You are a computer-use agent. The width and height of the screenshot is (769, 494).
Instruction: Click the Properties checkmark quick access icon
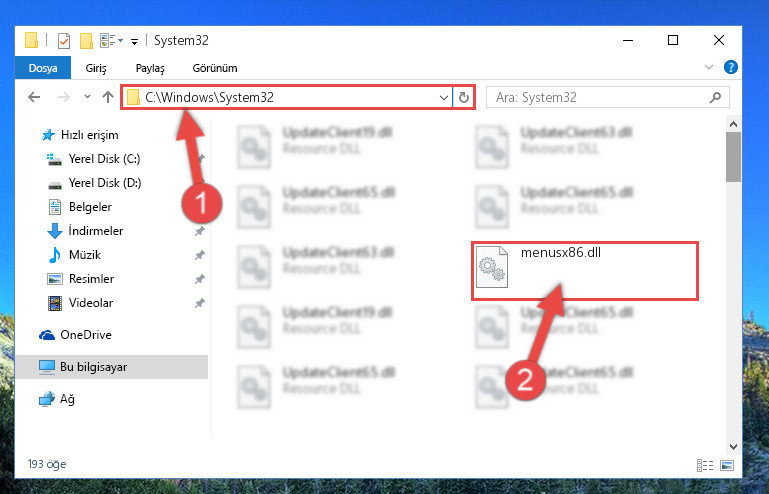64,41
